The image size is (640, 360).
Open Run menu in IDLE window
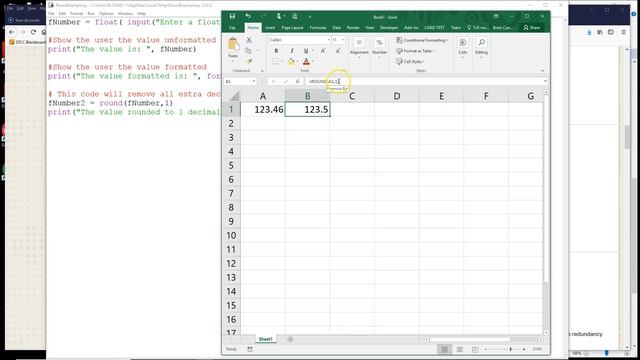click(x=91, y=13)
